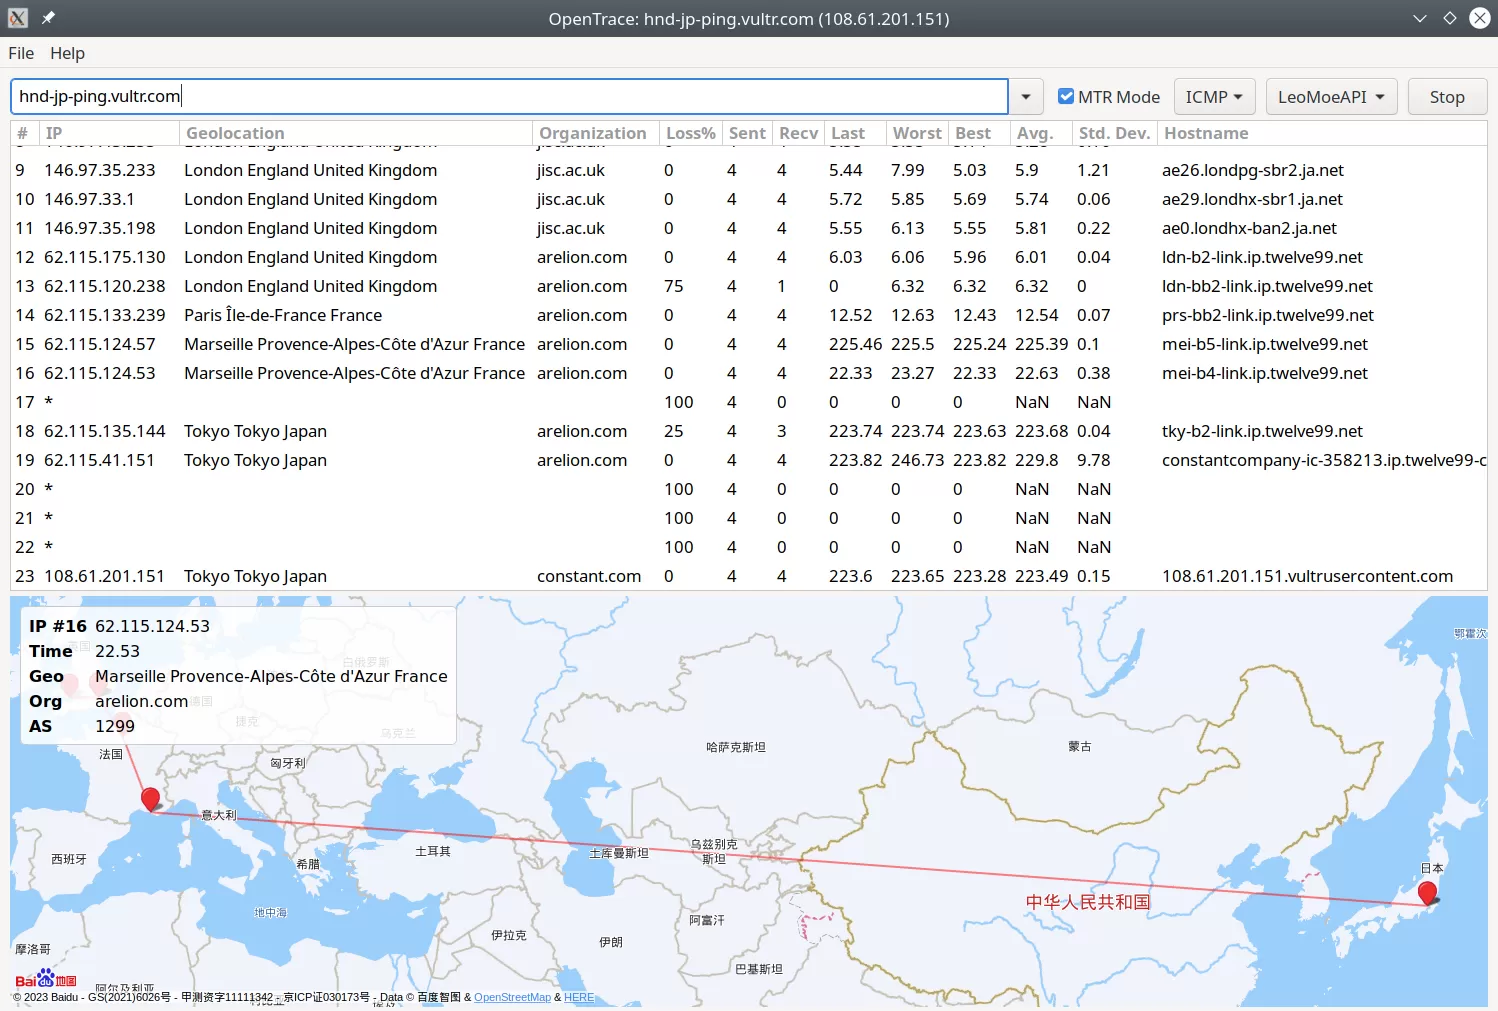Screen dimensions: 1498x1011
Task: Click the hostname input field
Action: pos(500,95)
